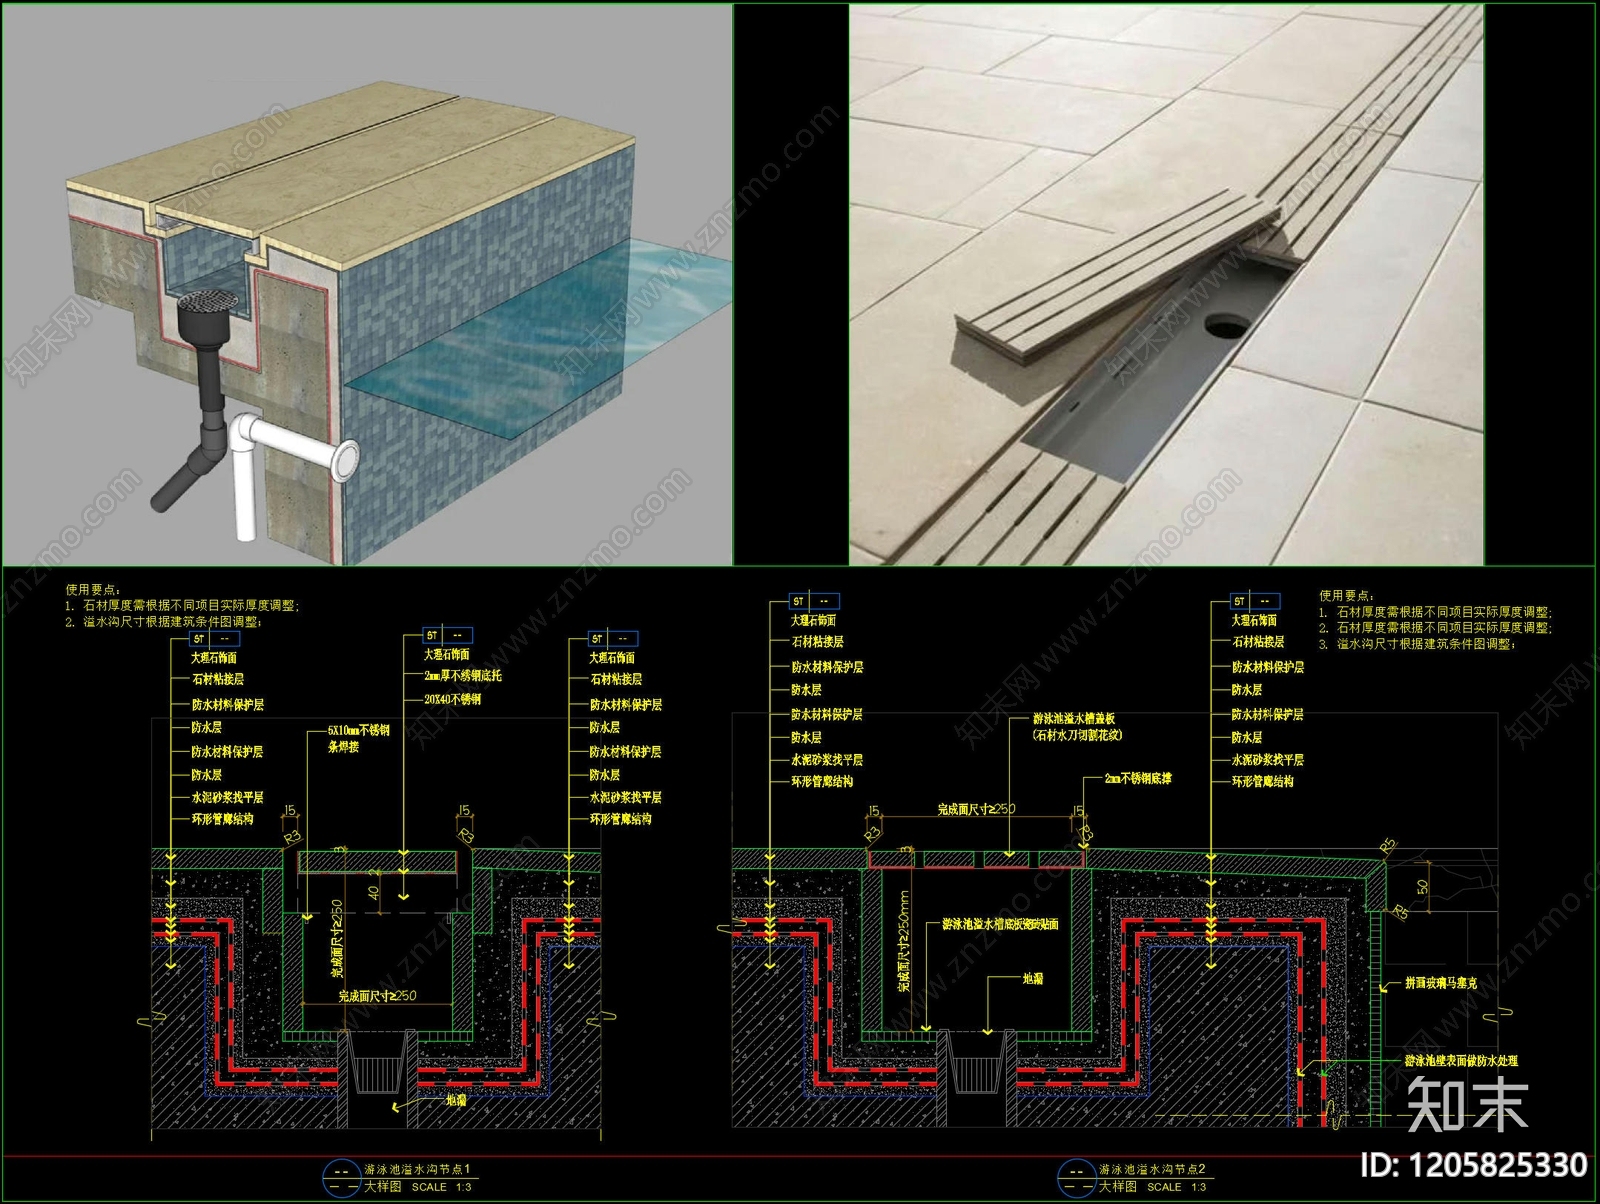1600x1204 pixels.
Task: Select the 3D overflow gutter model image
Action: [x=367, y=284]
